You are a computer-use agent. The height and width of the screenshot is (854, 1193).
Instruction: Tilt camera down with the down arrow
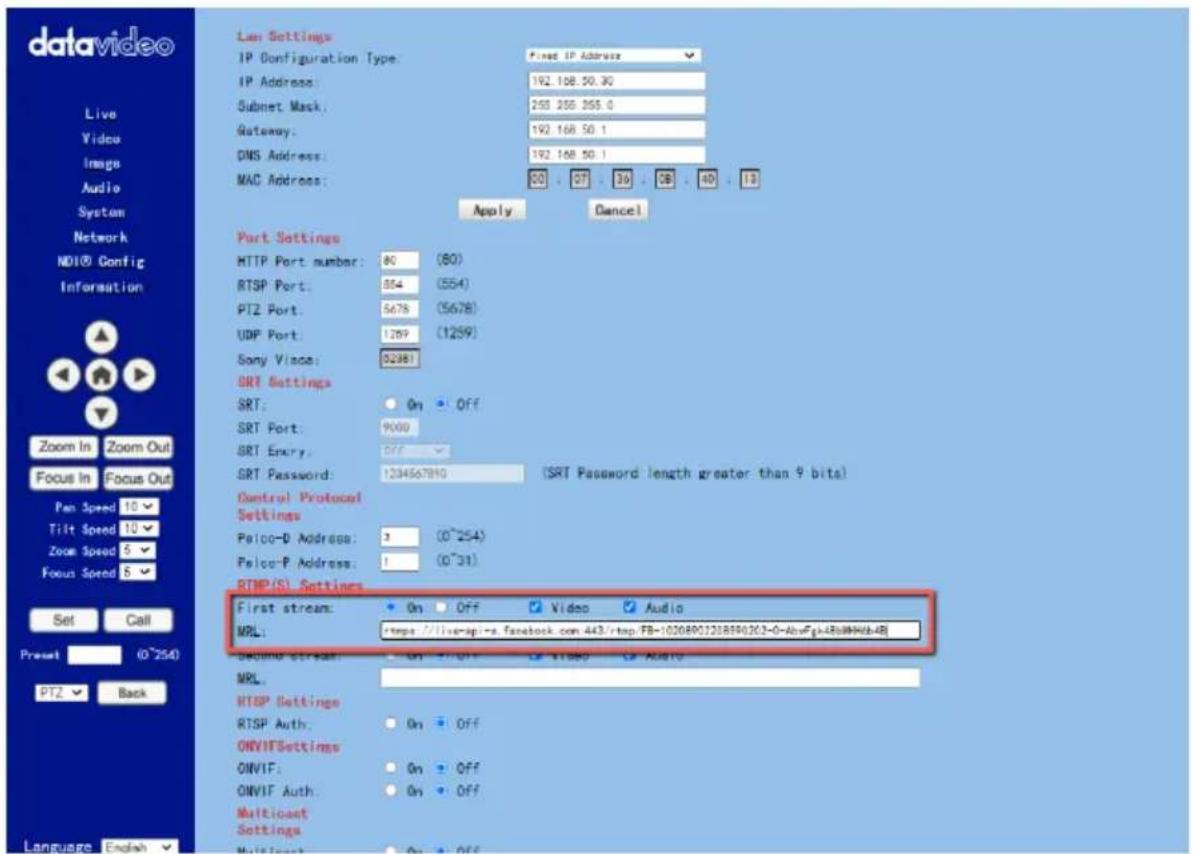[x=101, y=413]
